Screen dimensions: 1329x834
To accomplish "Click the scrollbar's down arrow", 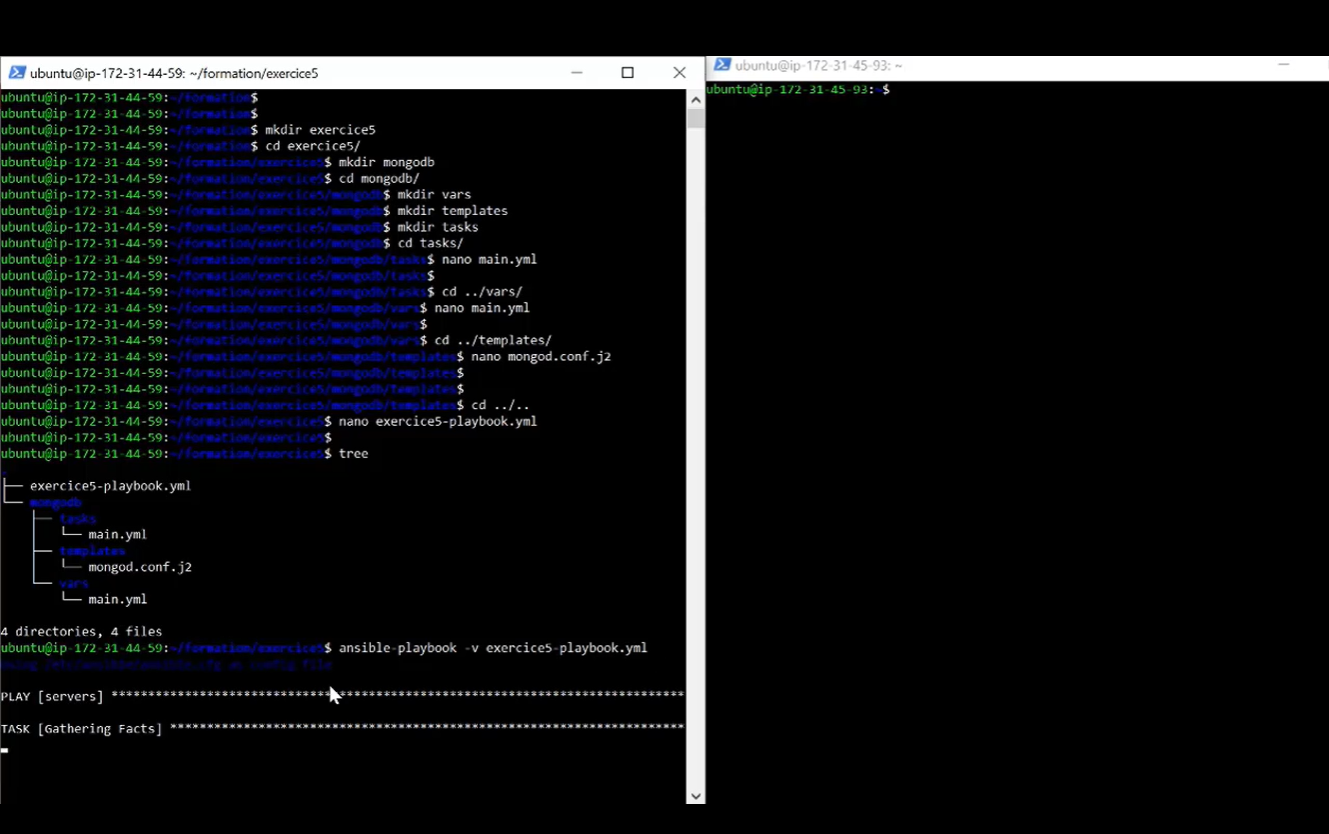I will 695,795.
